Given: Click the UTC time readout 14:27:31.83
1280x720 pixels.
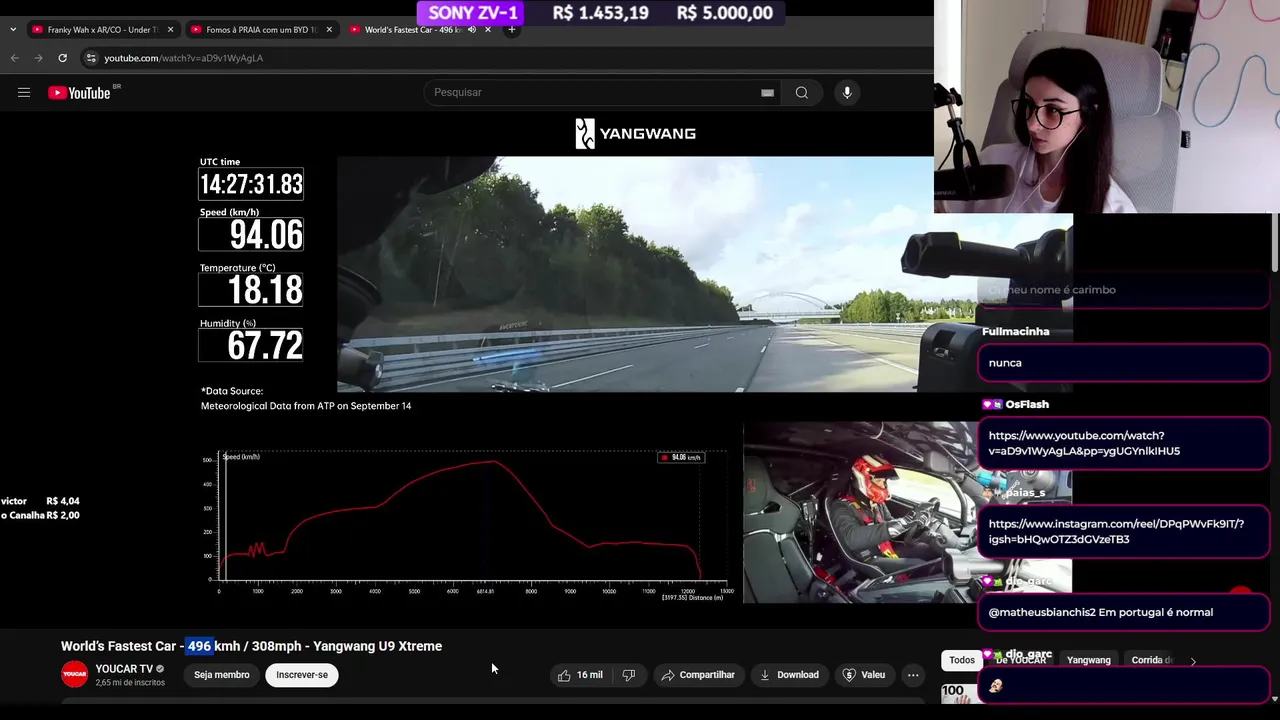Looking at the screenshot, I should tap(251, 184).
